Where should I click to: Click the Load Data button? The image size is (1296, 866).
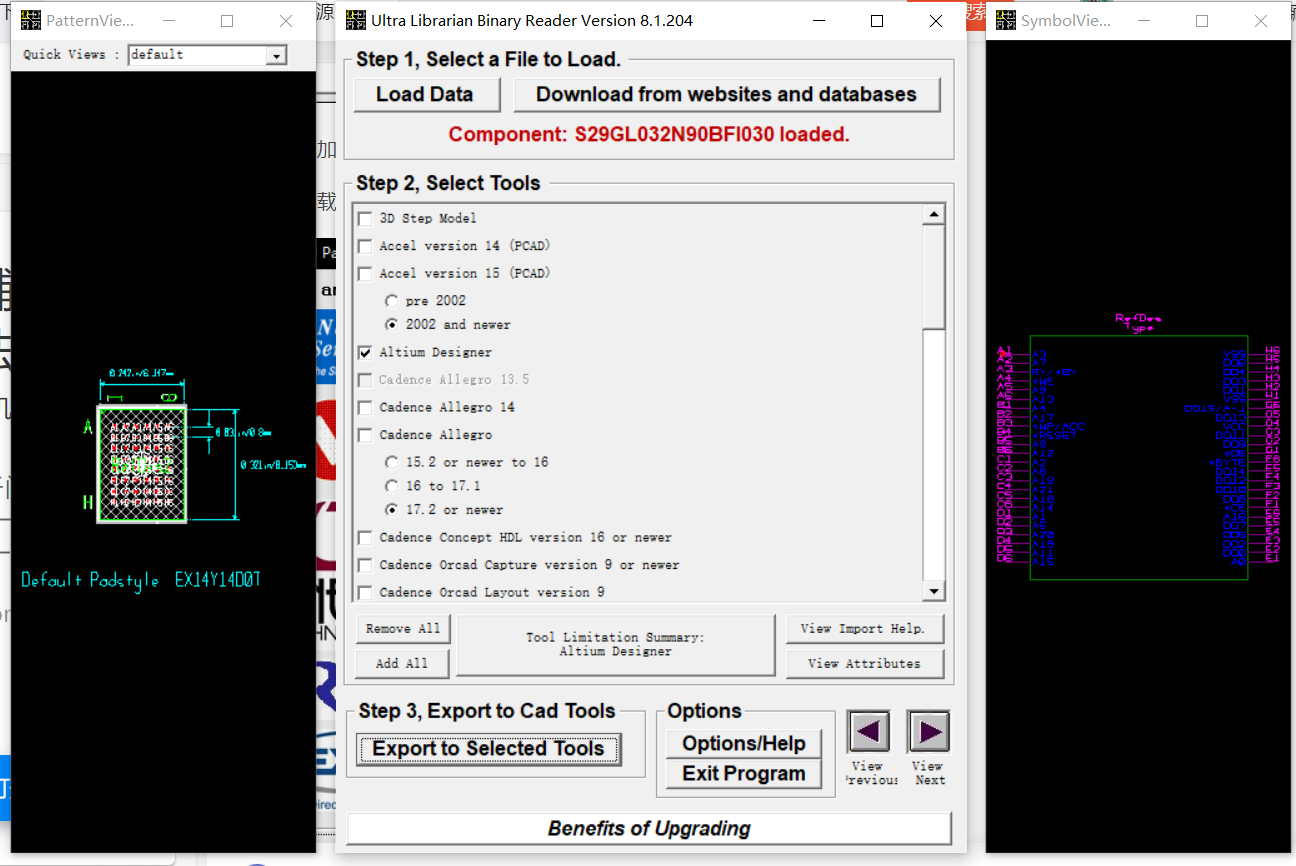[425, 94]
